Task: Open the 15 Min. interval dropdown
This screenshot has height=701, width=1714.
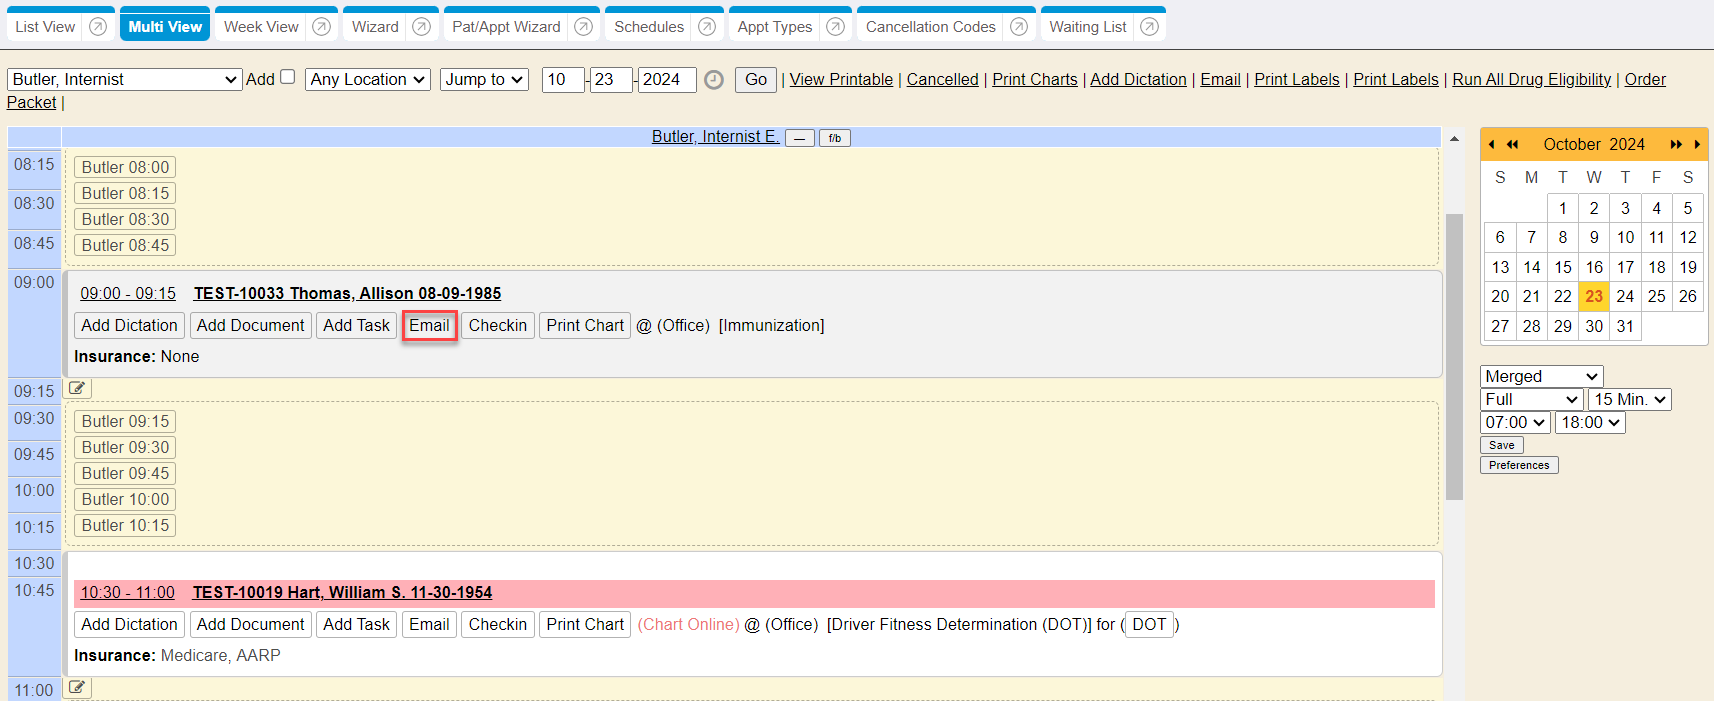Action: (1629, 400)
